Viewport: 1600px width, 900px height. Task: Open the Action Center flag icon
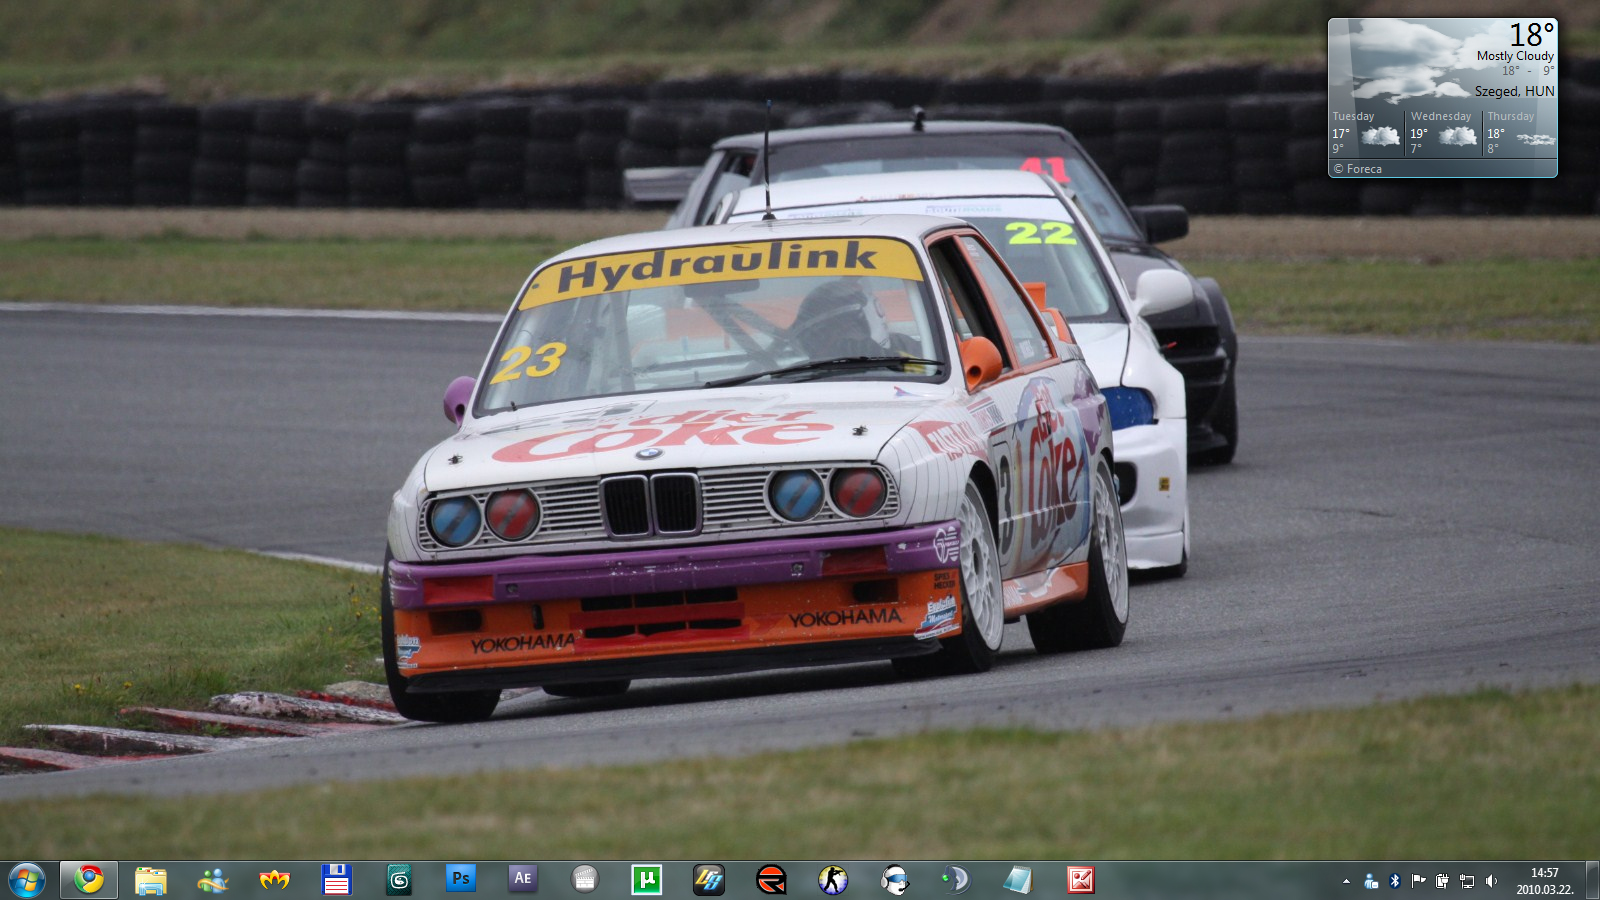pyautogui.click(x=1418, y=881)
